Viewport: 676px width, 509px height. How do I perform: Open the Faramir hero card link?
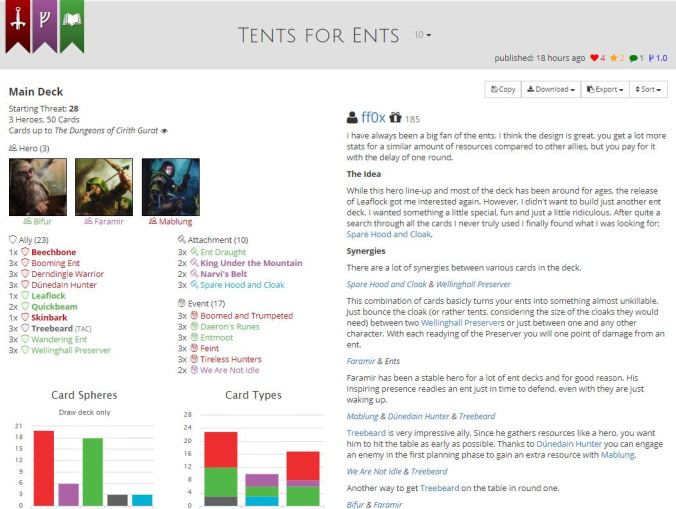[109, 221]
